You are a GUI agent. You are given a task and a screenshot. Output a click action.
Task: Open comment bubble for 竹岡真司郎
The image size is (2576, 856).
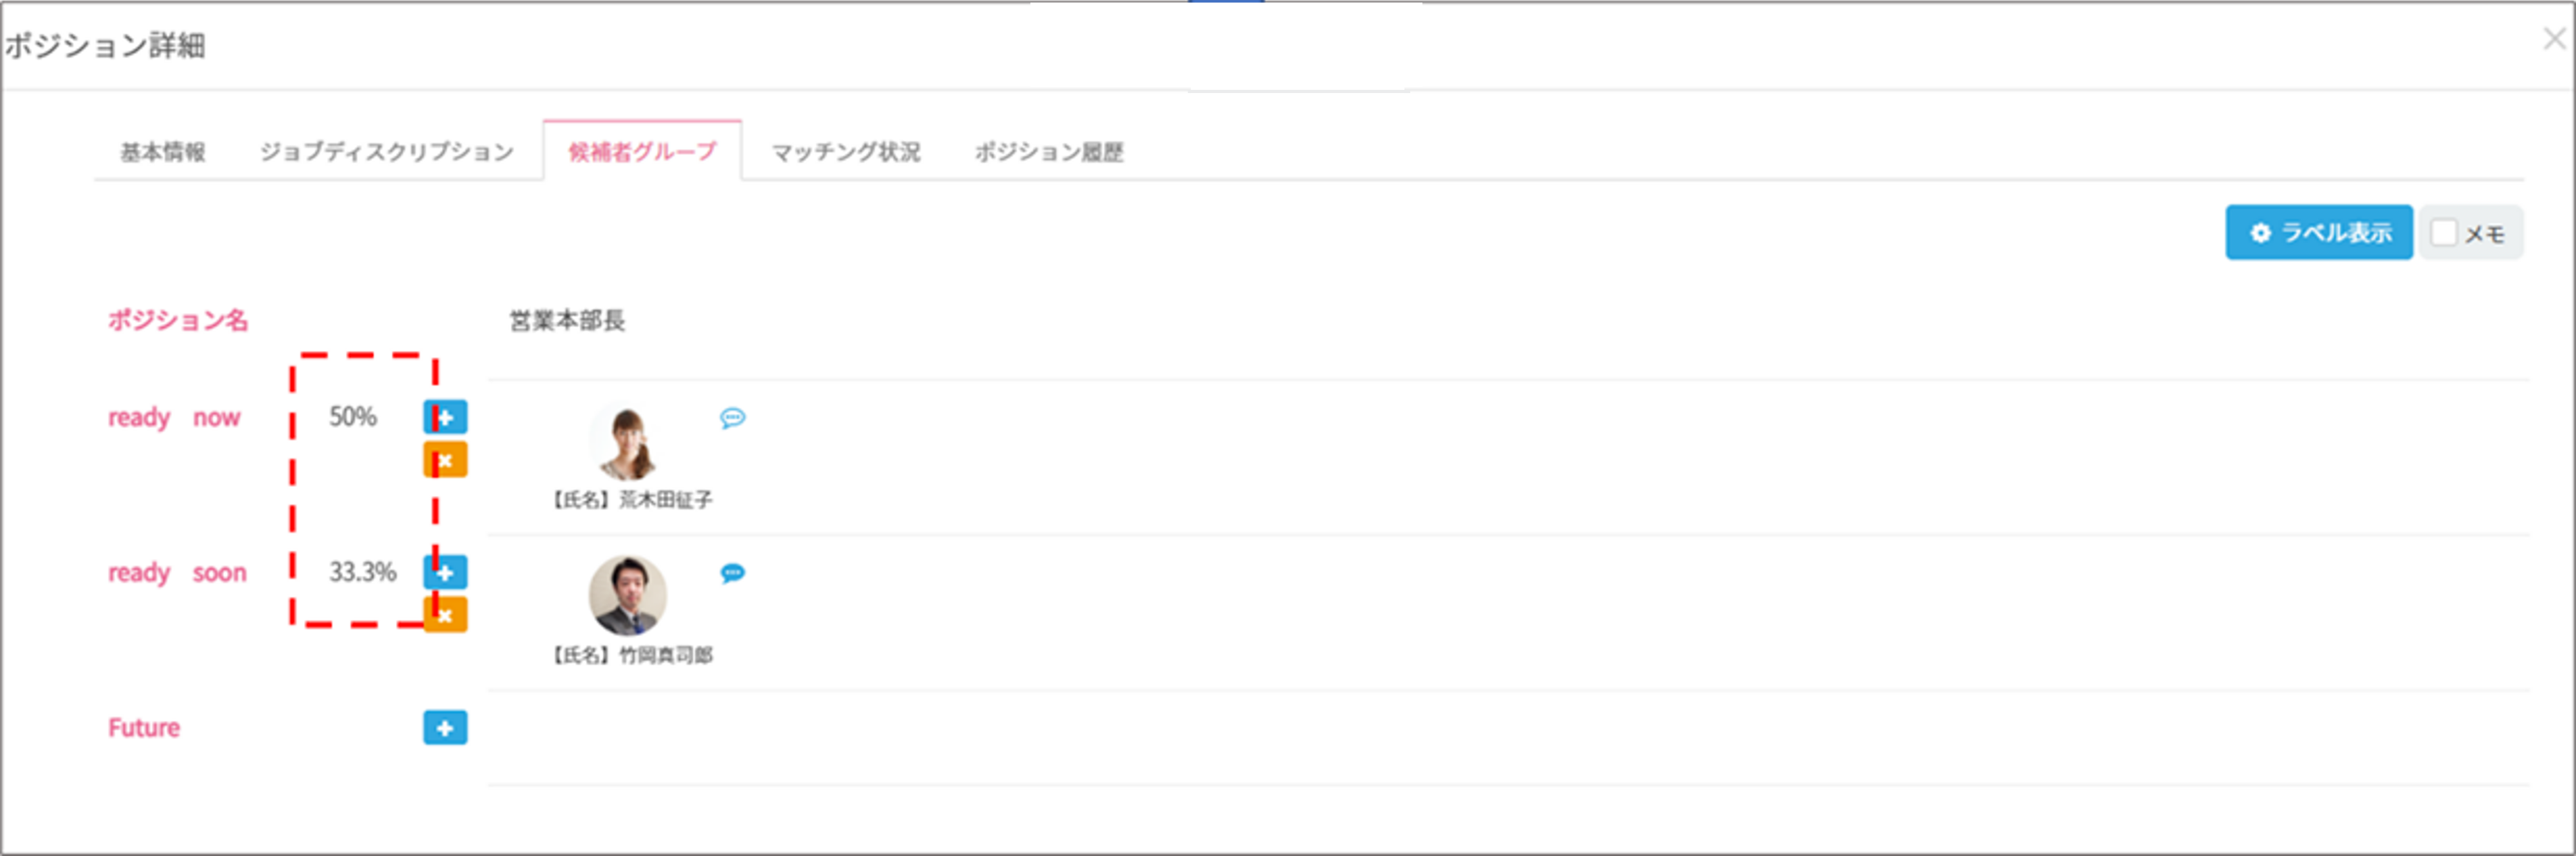[x=733, y=573]
